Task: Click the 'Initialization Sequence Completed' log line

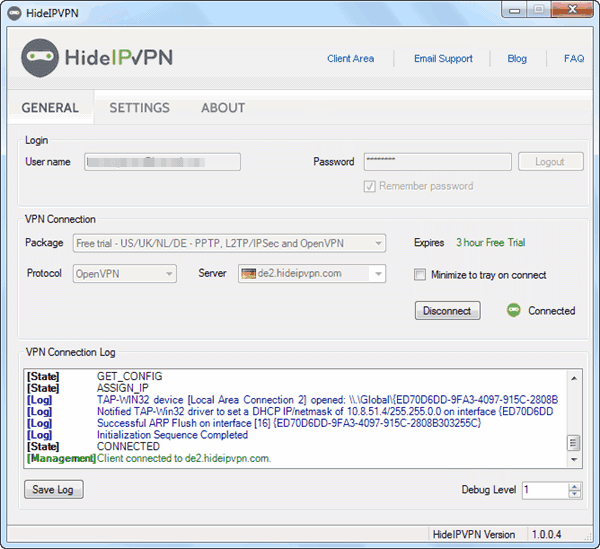Action: (x=172, y=435)
